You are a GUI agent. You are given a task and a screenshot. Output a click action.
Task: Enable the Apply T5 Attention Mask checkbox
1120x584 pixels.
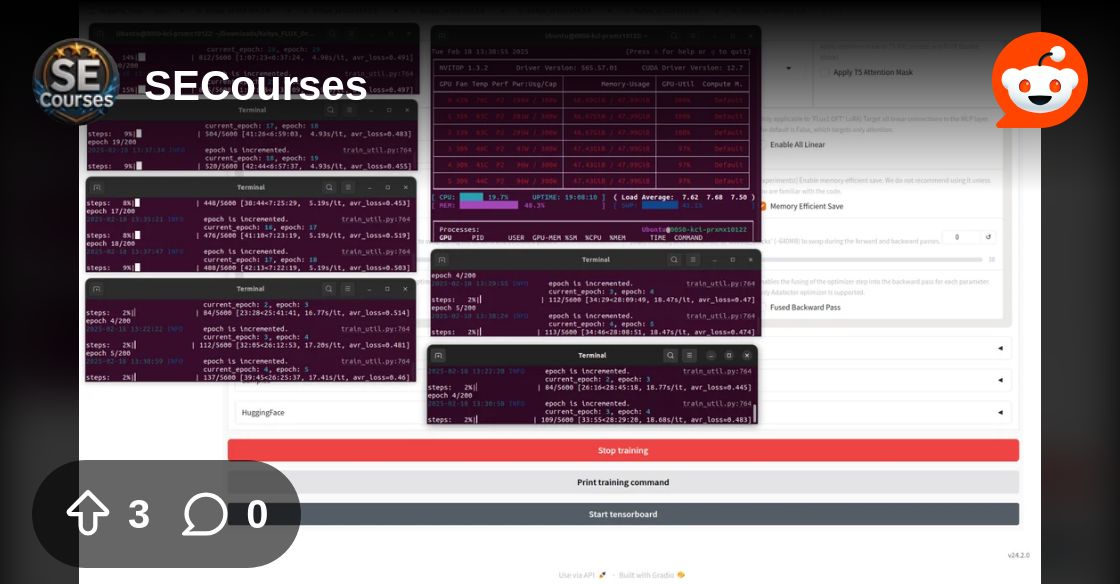point(825,72)
